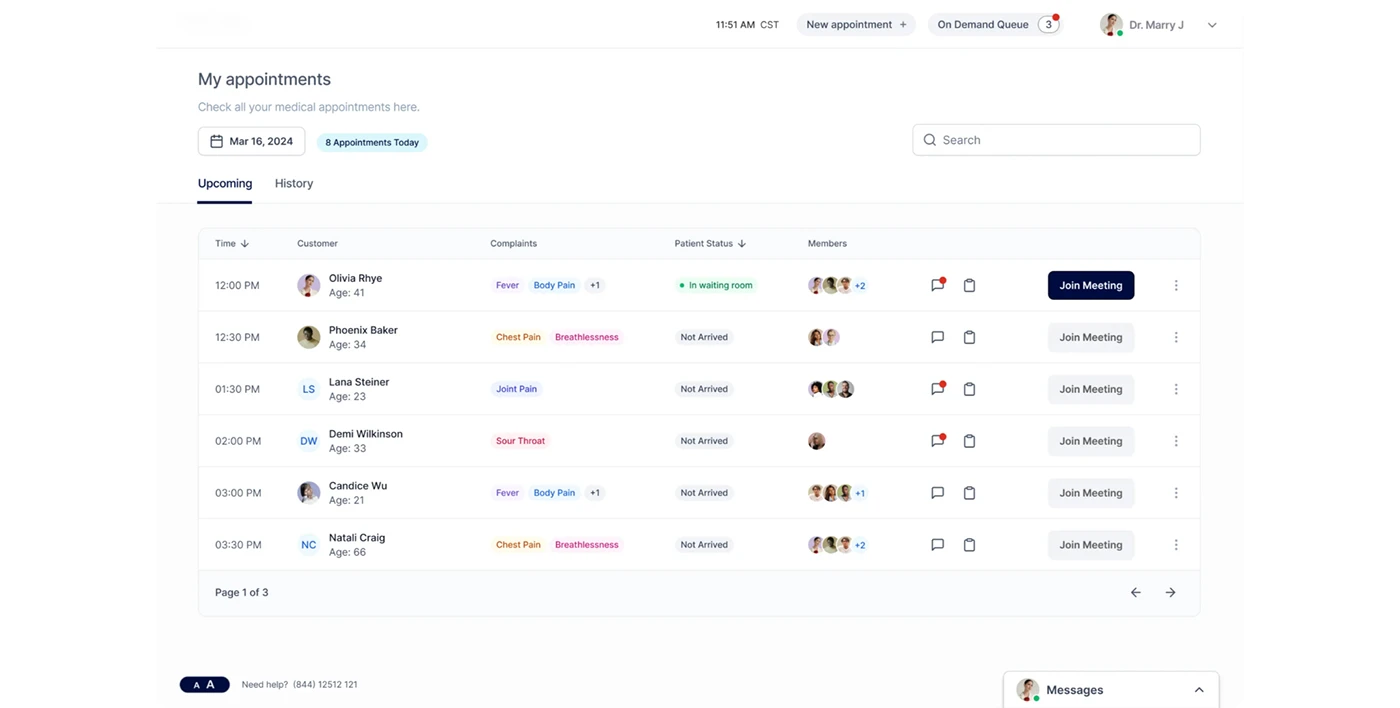Click the Customer column header
1400x708 pixels.
pyautogui.click(x=317, y=243)
